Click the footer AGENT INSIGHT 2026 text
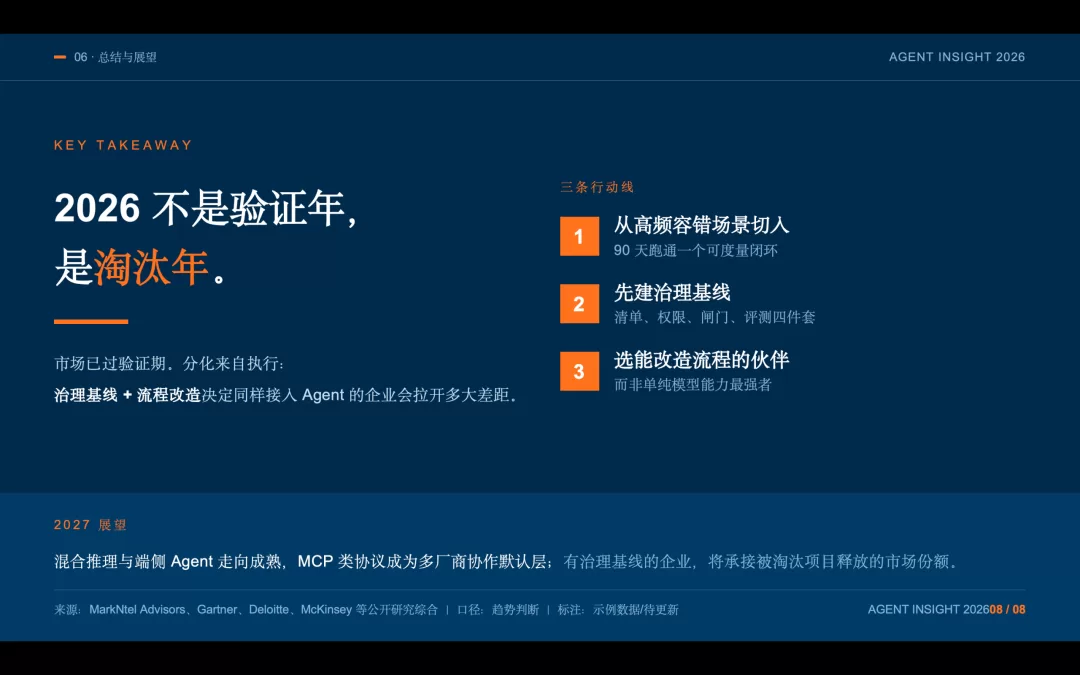 click(x=928, y=610)
